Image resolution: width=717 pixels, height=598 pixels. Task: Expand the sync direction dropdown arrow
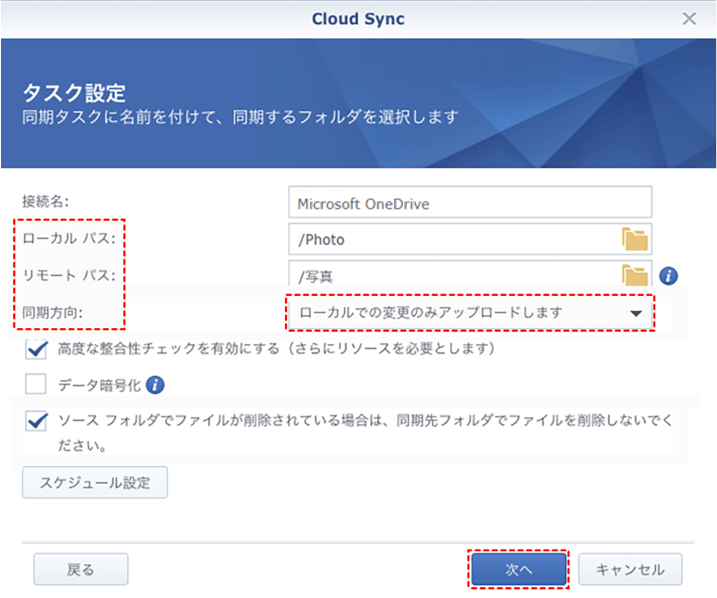pyautogui.click(x=636, y=313)
